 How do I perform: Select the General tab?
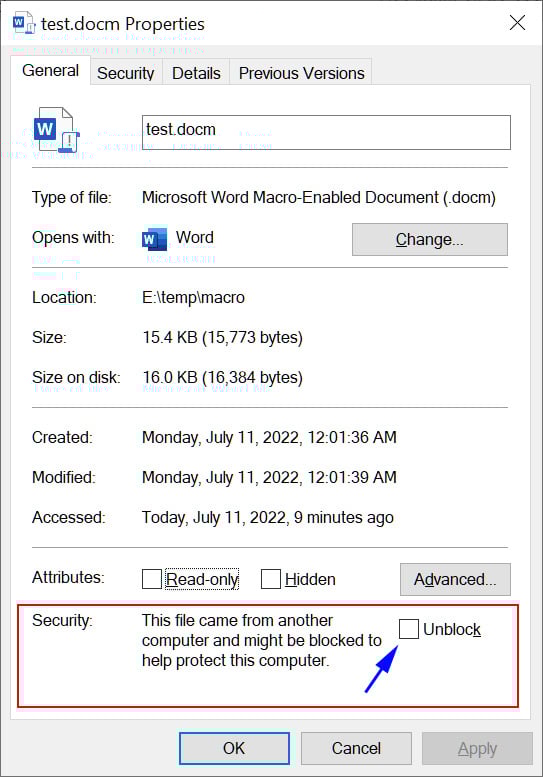(51, 70)
